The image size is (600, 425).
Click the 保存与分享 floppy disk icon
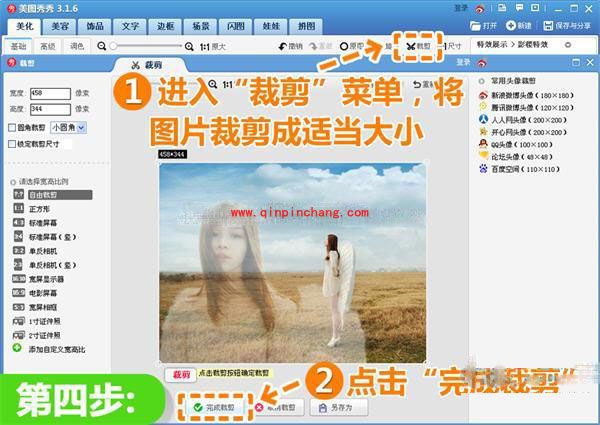point(548,26)
